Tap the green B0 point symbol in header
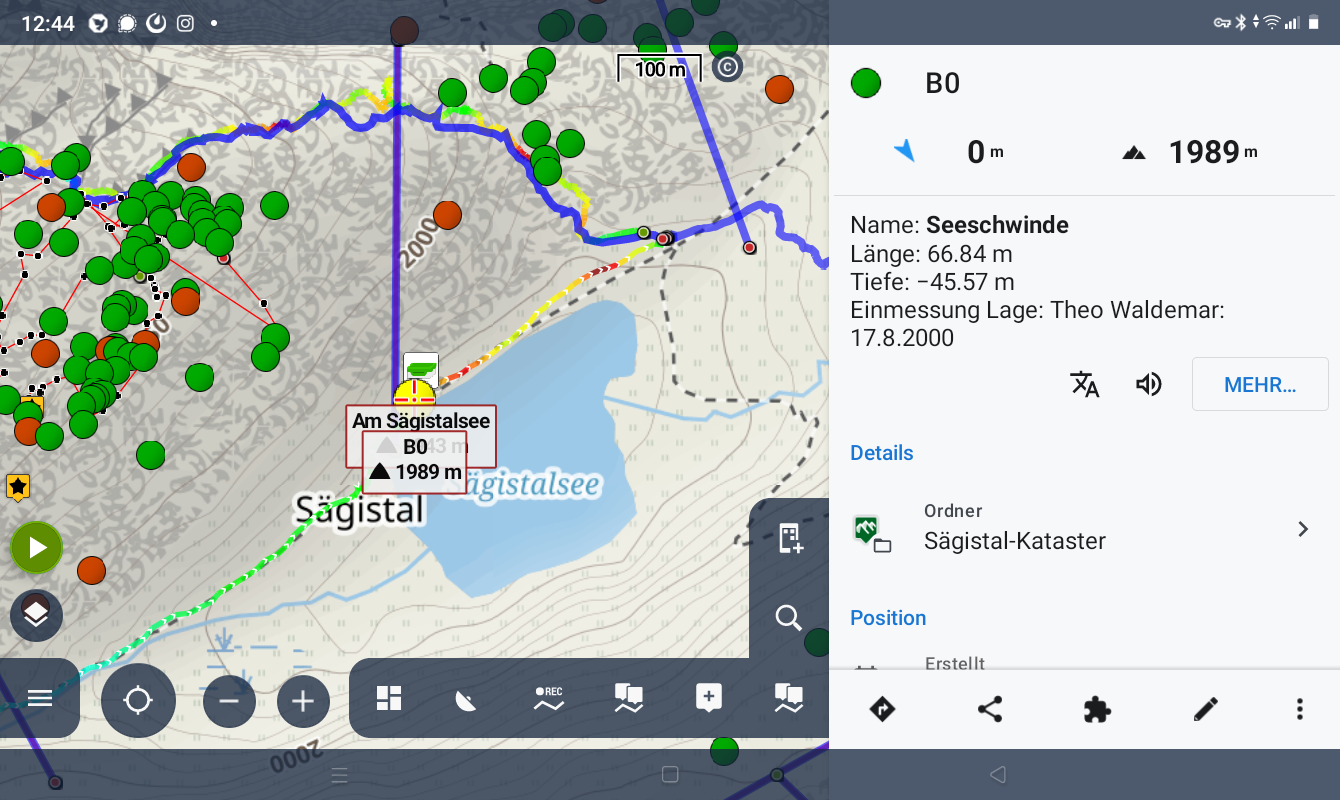This screenshot has height=800, width=1340. (866, 83)
